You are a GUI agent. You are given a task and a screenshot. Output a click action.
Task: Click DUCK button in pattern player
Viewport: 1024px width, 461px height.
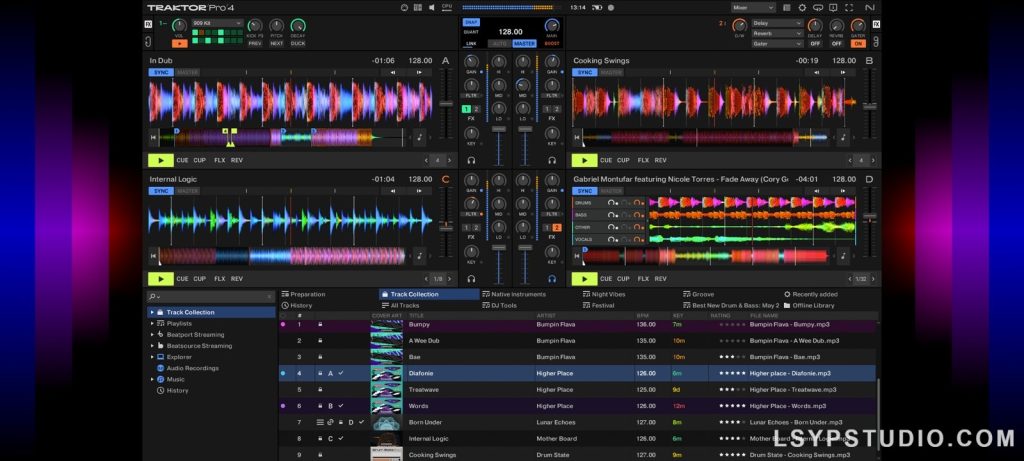[298, 44]
